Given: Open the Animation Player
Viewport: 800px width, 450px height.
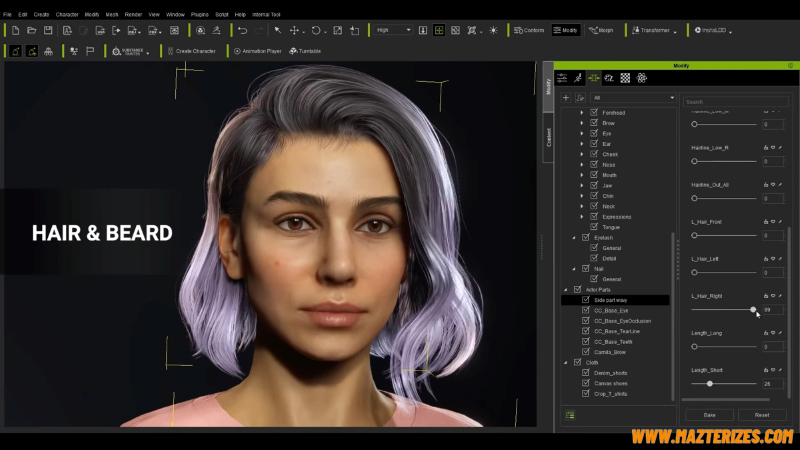Looking at the screenshot, I should click(x=258, y=51).
